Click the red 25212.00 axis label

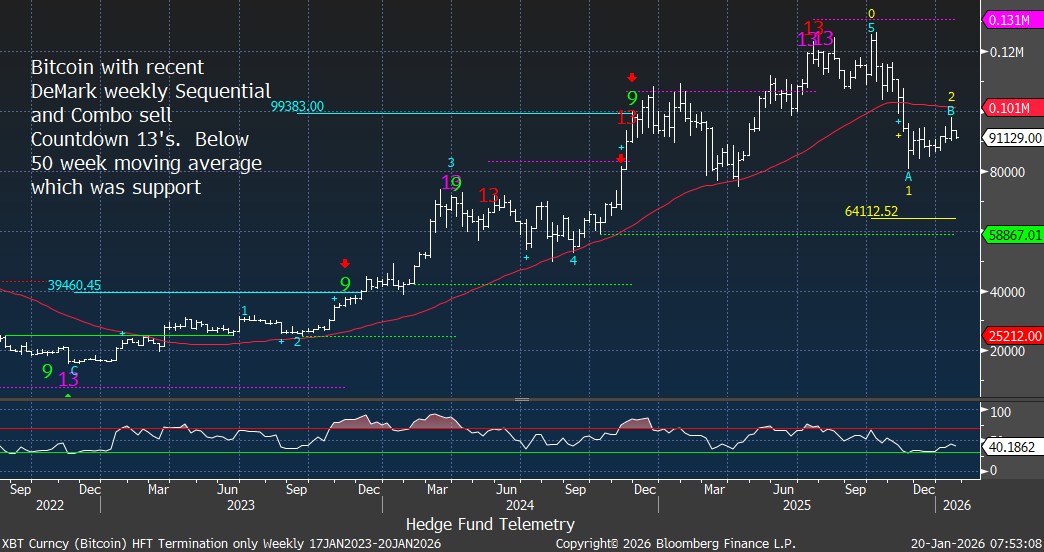(1014, 336)
